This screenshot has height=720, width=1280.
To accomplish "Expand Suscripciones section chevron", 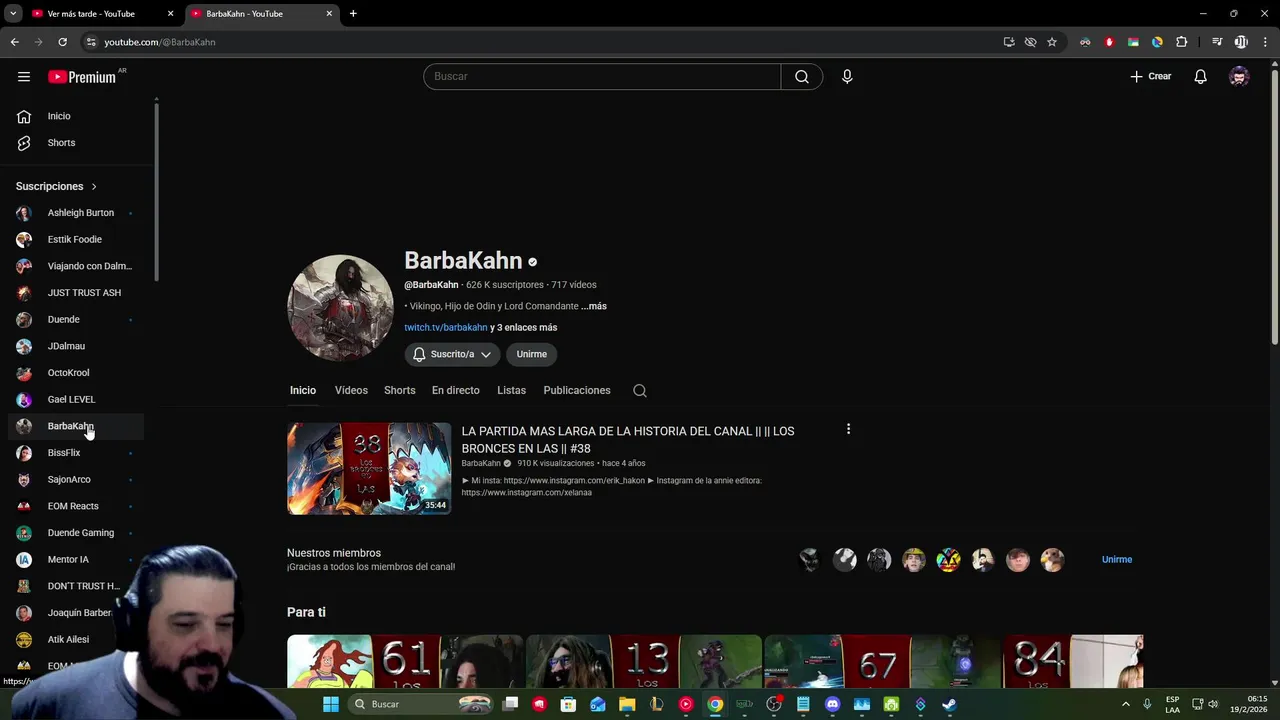I will click(x=94, y=187).
